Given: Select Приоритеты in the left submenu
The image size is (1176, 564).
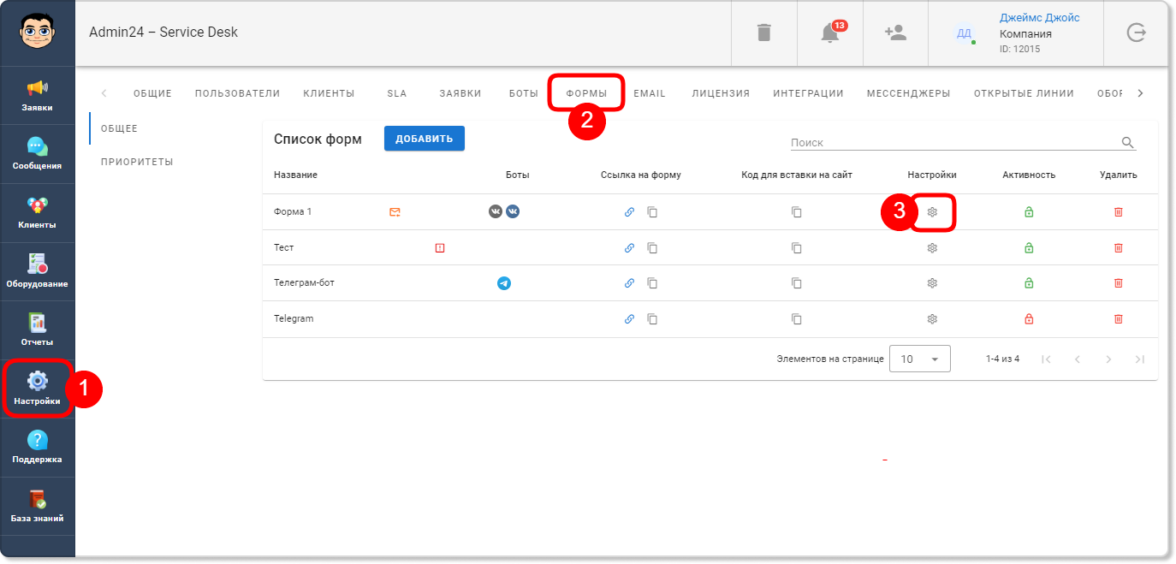Looking at the screenshot, I should click(x=137, y=162).
